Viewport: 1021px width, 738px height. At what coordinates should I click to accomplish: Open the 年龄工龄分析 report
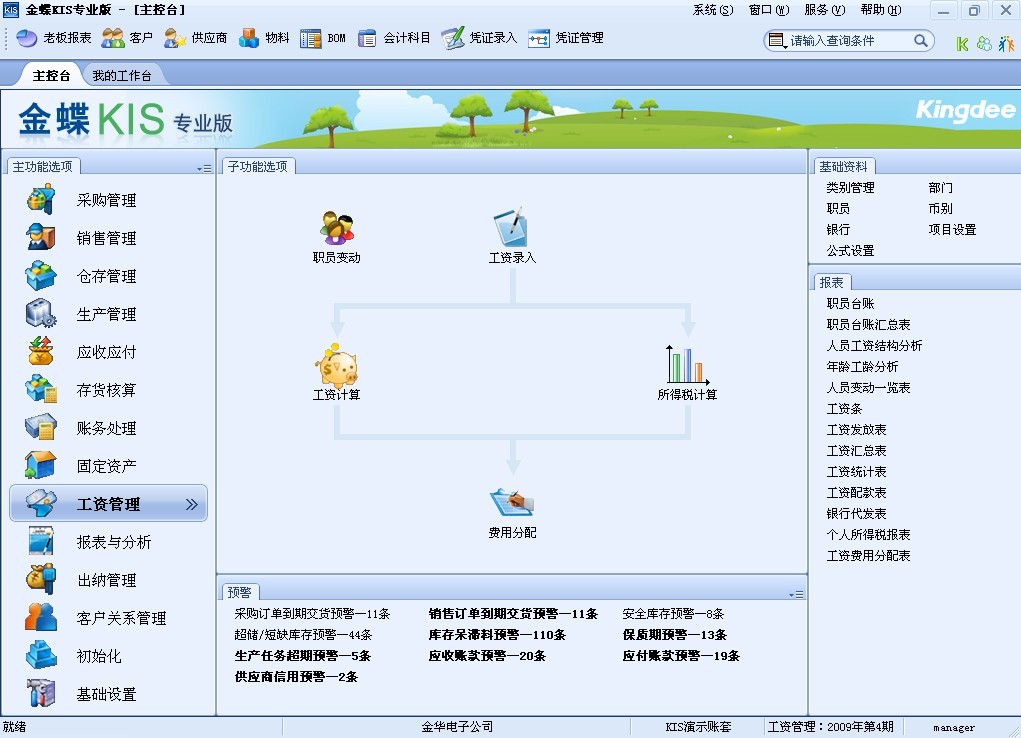click(862, 367)
